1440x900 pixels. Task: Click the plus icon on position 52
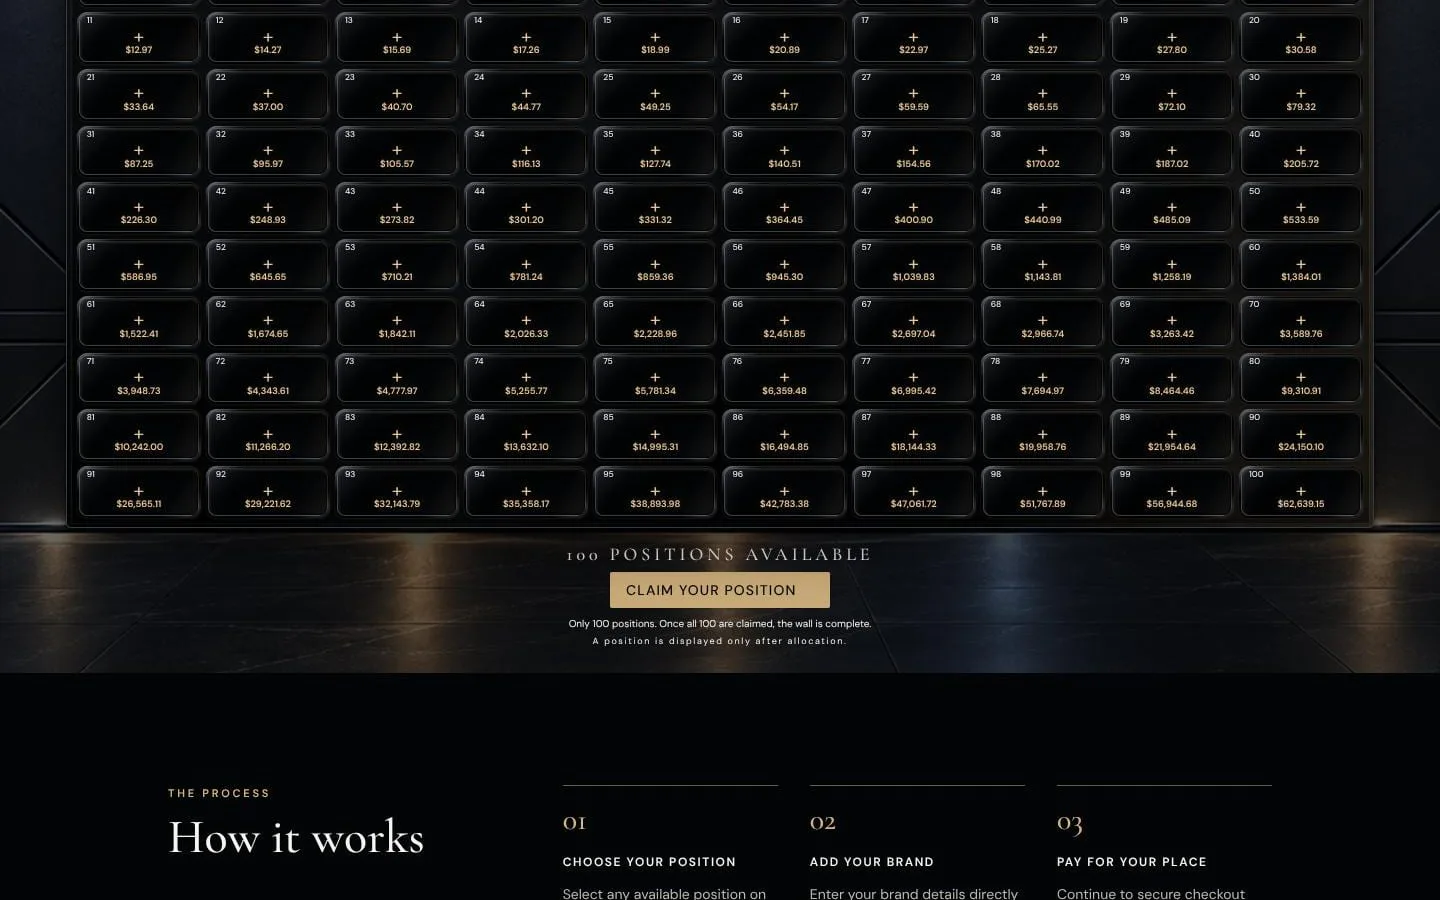[x=268, y=264]
